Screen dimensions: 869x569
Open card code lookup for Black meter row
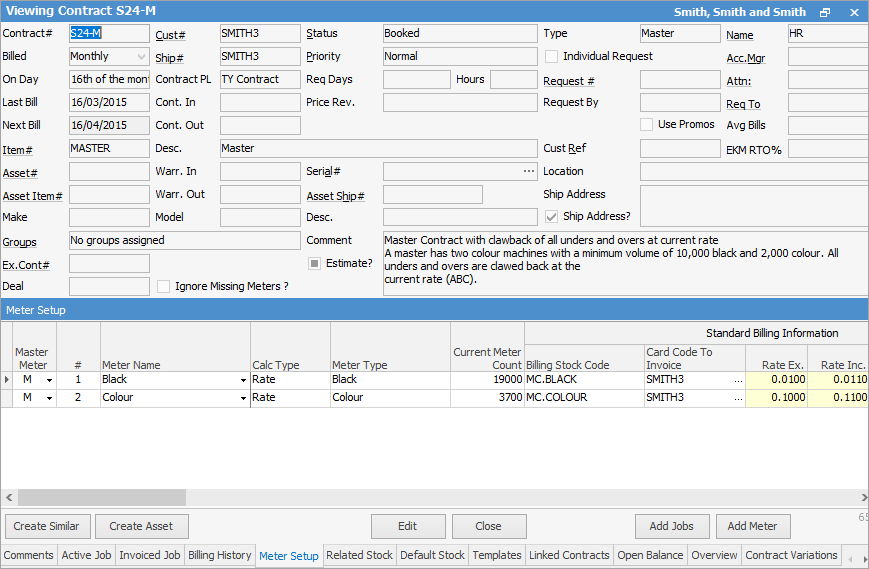pos(738,380)
